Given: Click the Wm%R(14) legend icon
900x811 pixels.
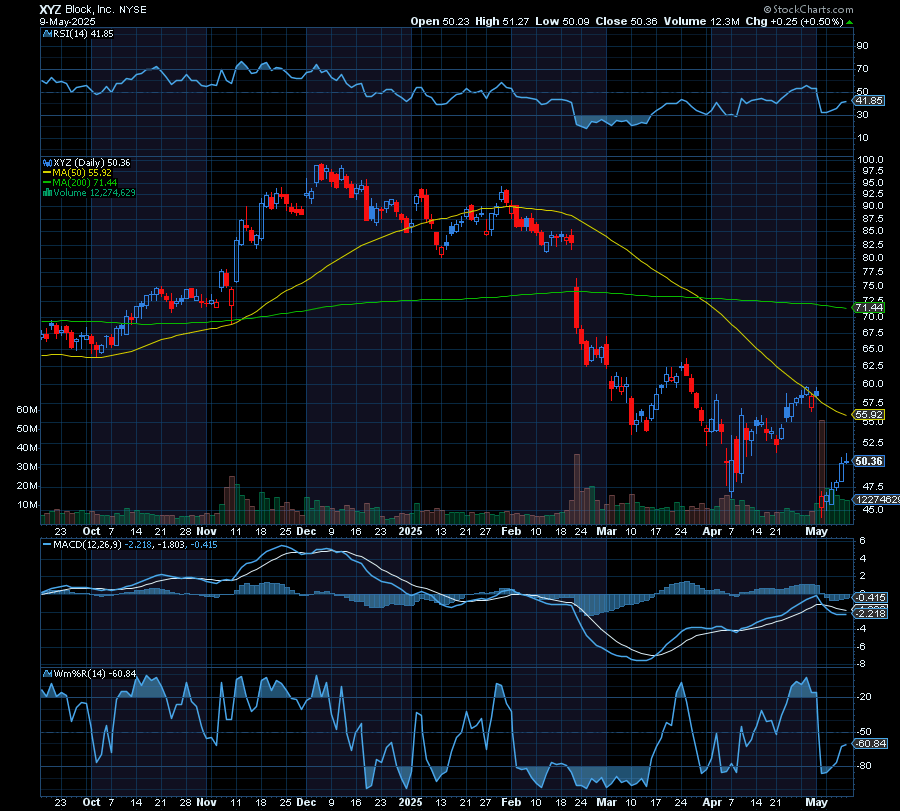Looking at the screenshot, I should [46, 672].
